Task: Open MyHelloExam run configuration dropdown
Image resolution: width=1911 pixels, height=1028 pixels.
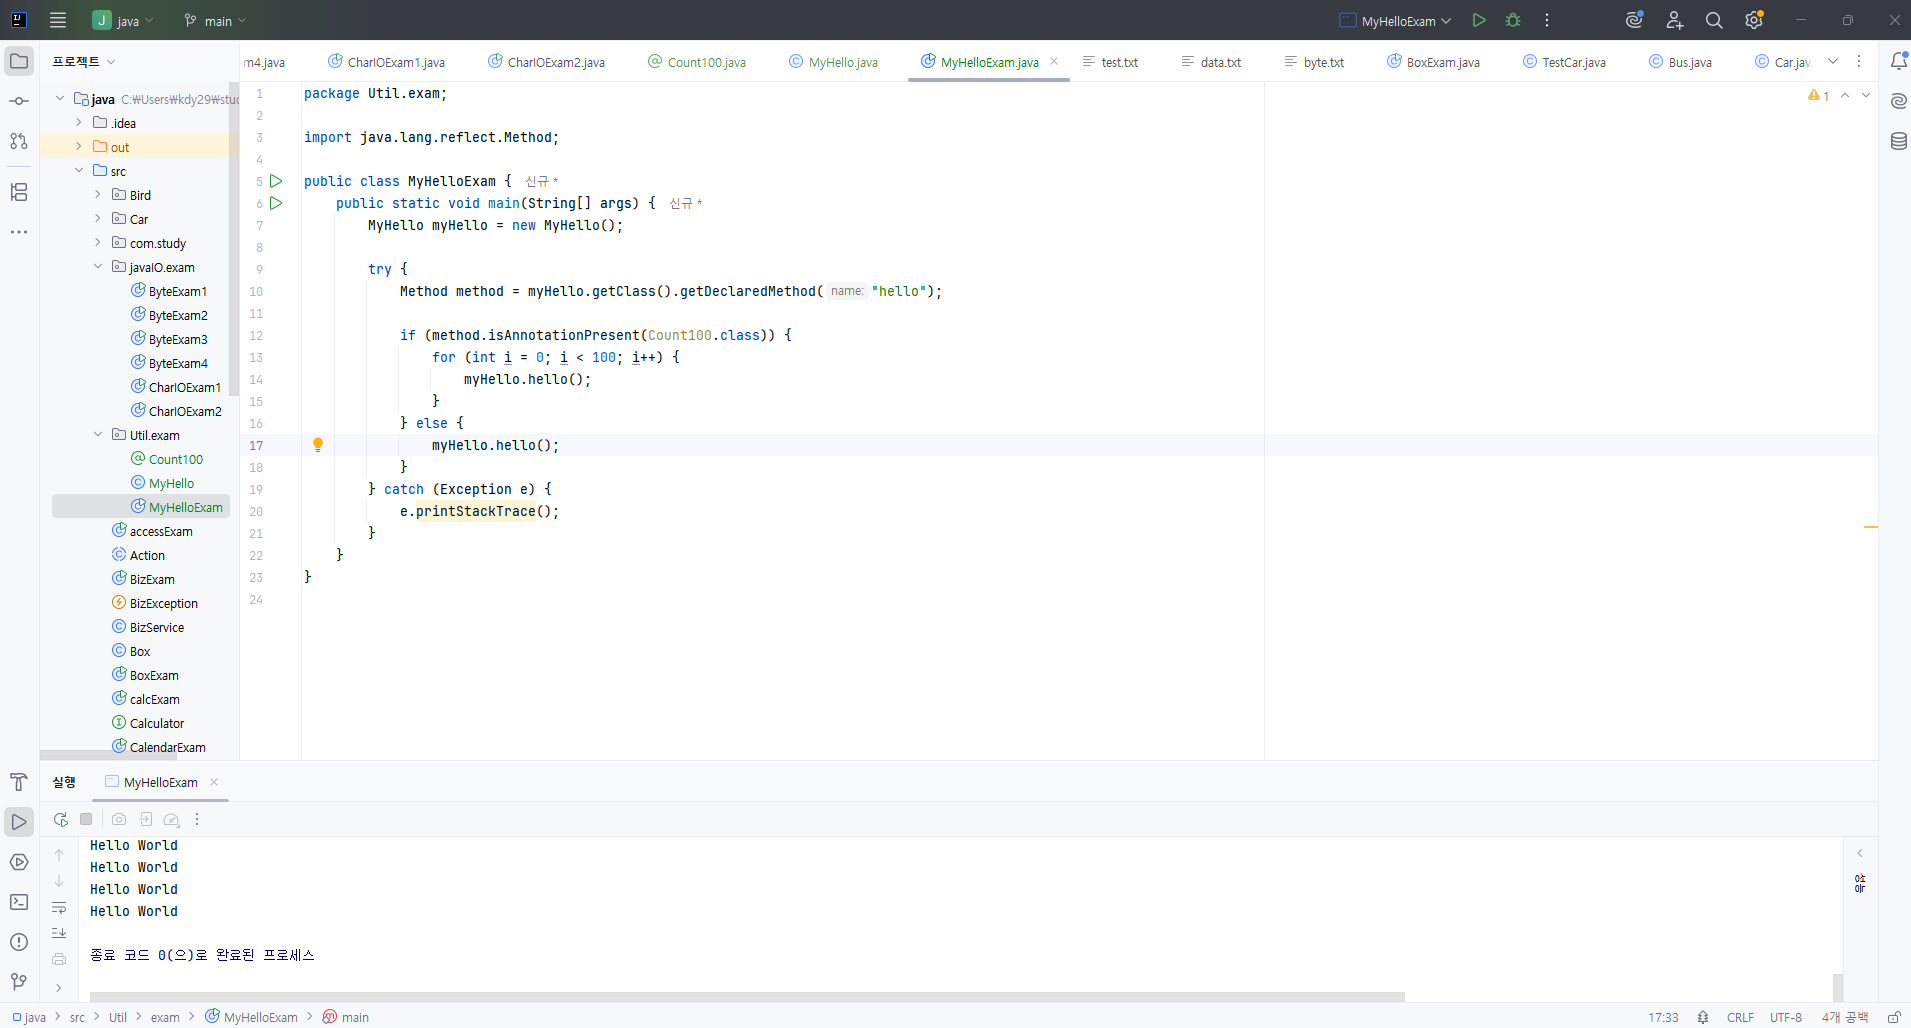Action: (1396, 20)
